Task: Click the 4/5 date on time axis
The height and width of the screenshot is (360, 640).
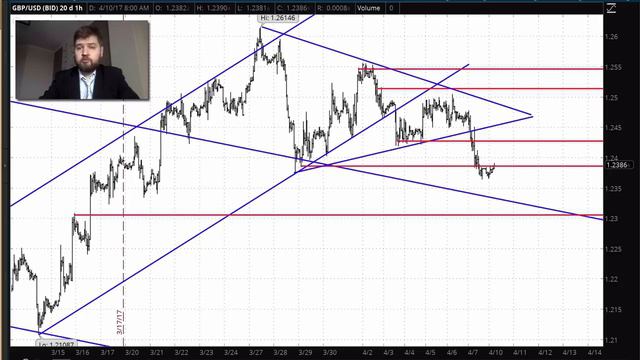Action: (x=430, y=352)
